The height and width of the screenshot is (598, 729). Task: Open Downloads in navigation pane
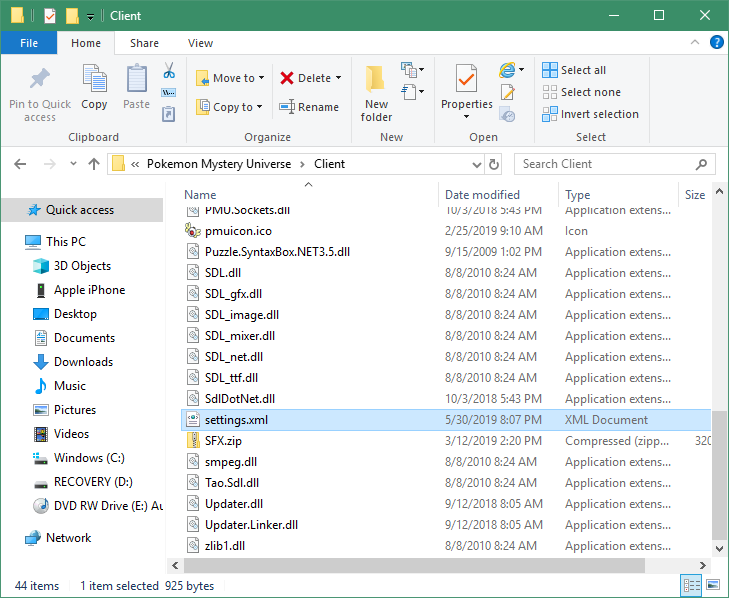click(83, 362)
